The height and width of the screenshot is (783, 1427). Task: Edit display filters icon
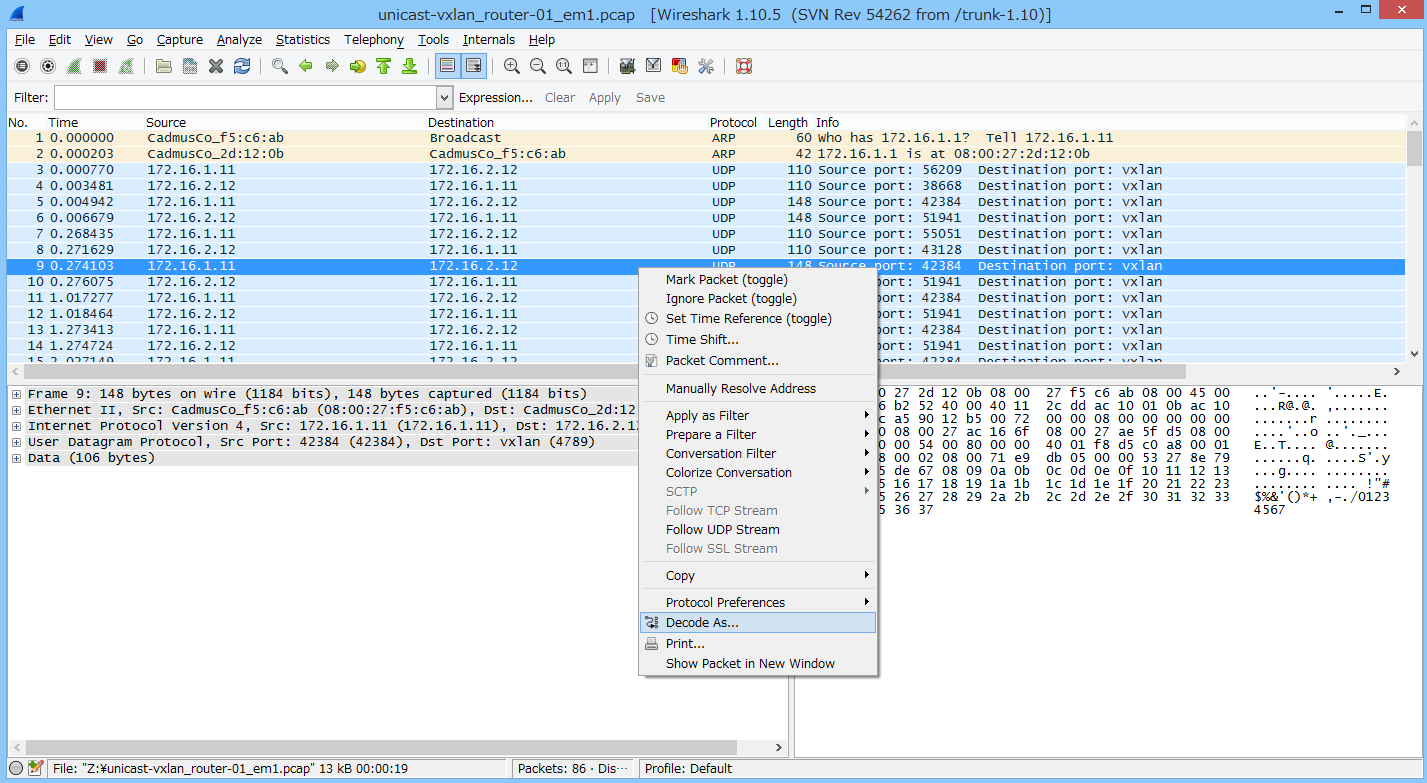pos(654,66)
